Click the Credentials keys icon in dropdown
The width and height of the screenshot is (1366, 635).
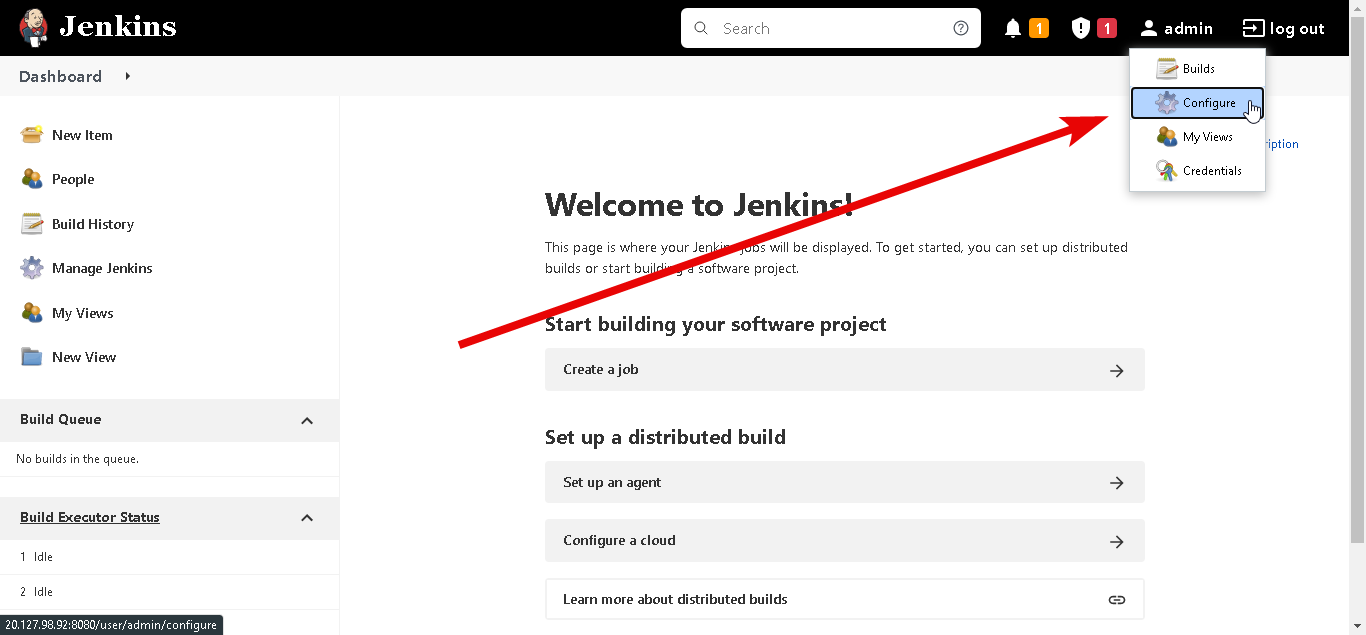pyautogui.click(x=1167, y=171)
